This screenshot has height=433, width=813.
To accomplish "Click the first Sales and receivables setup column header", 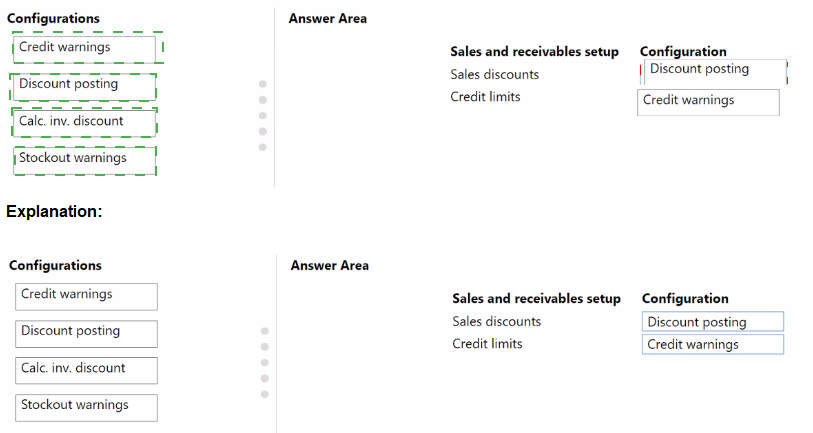I will pyautogui.click(x=534, y=52).
